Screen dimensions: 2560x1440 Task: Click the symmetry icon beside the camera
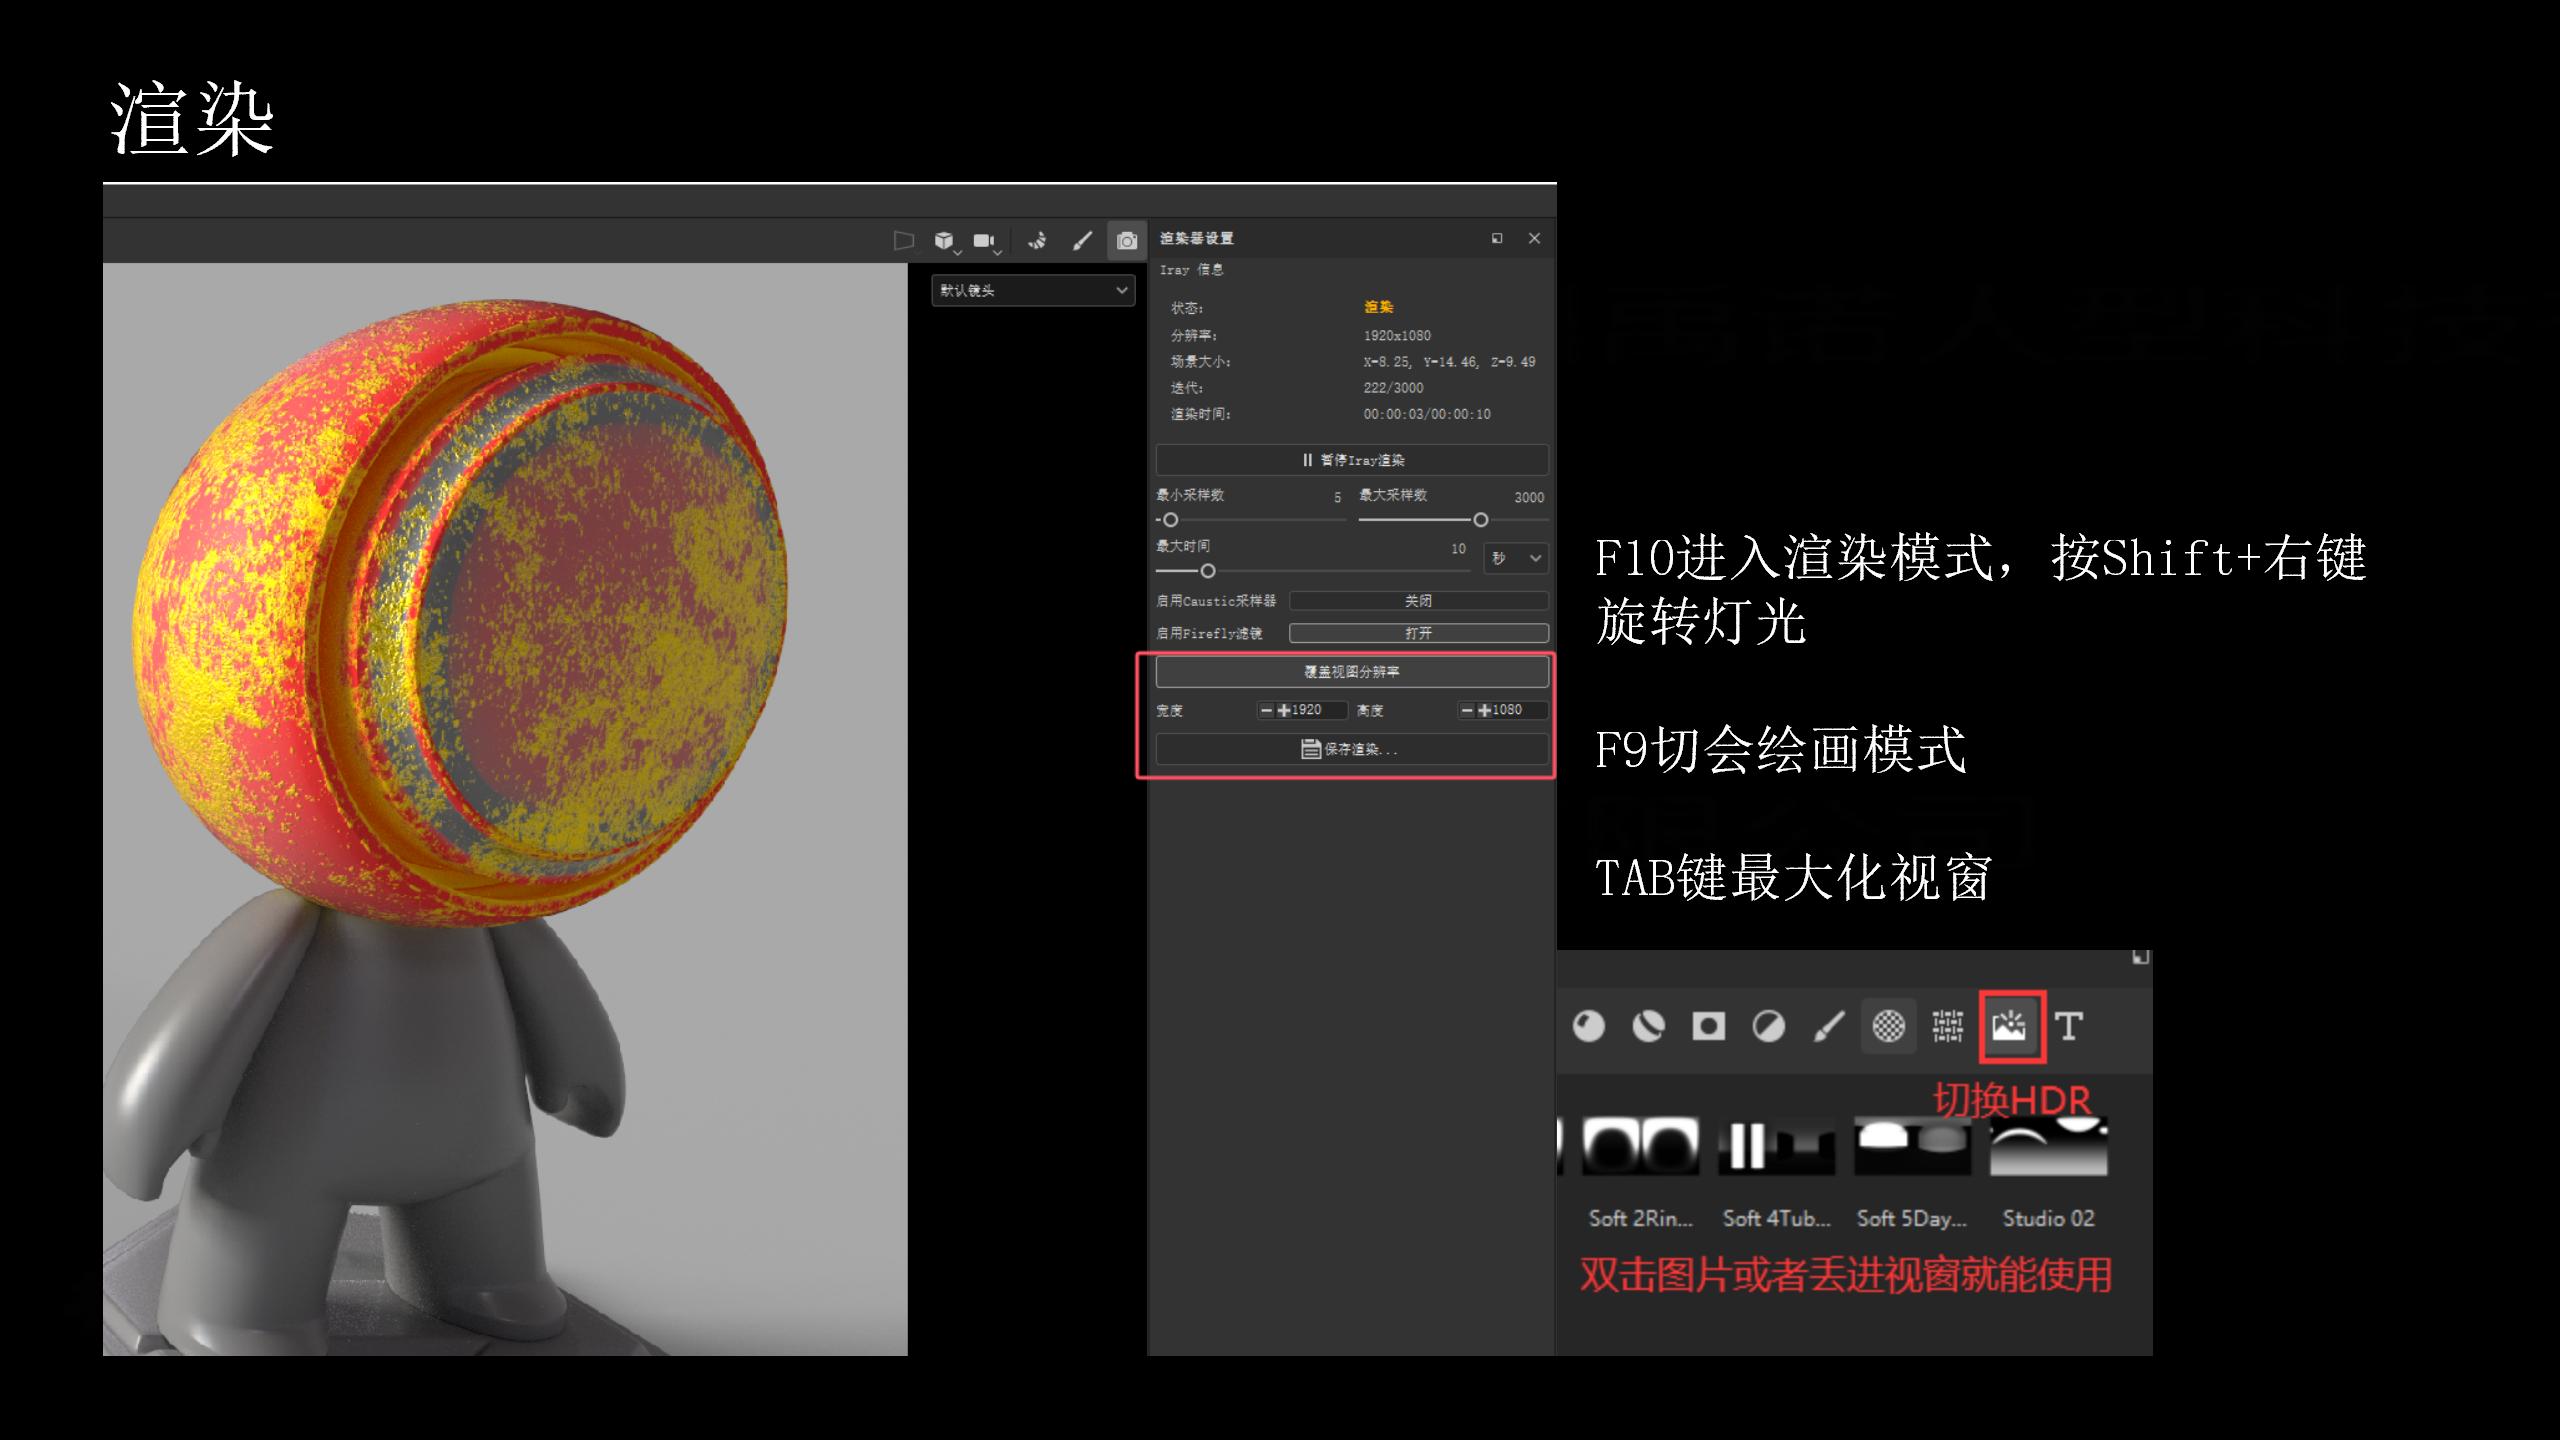tap(1038, 240)
